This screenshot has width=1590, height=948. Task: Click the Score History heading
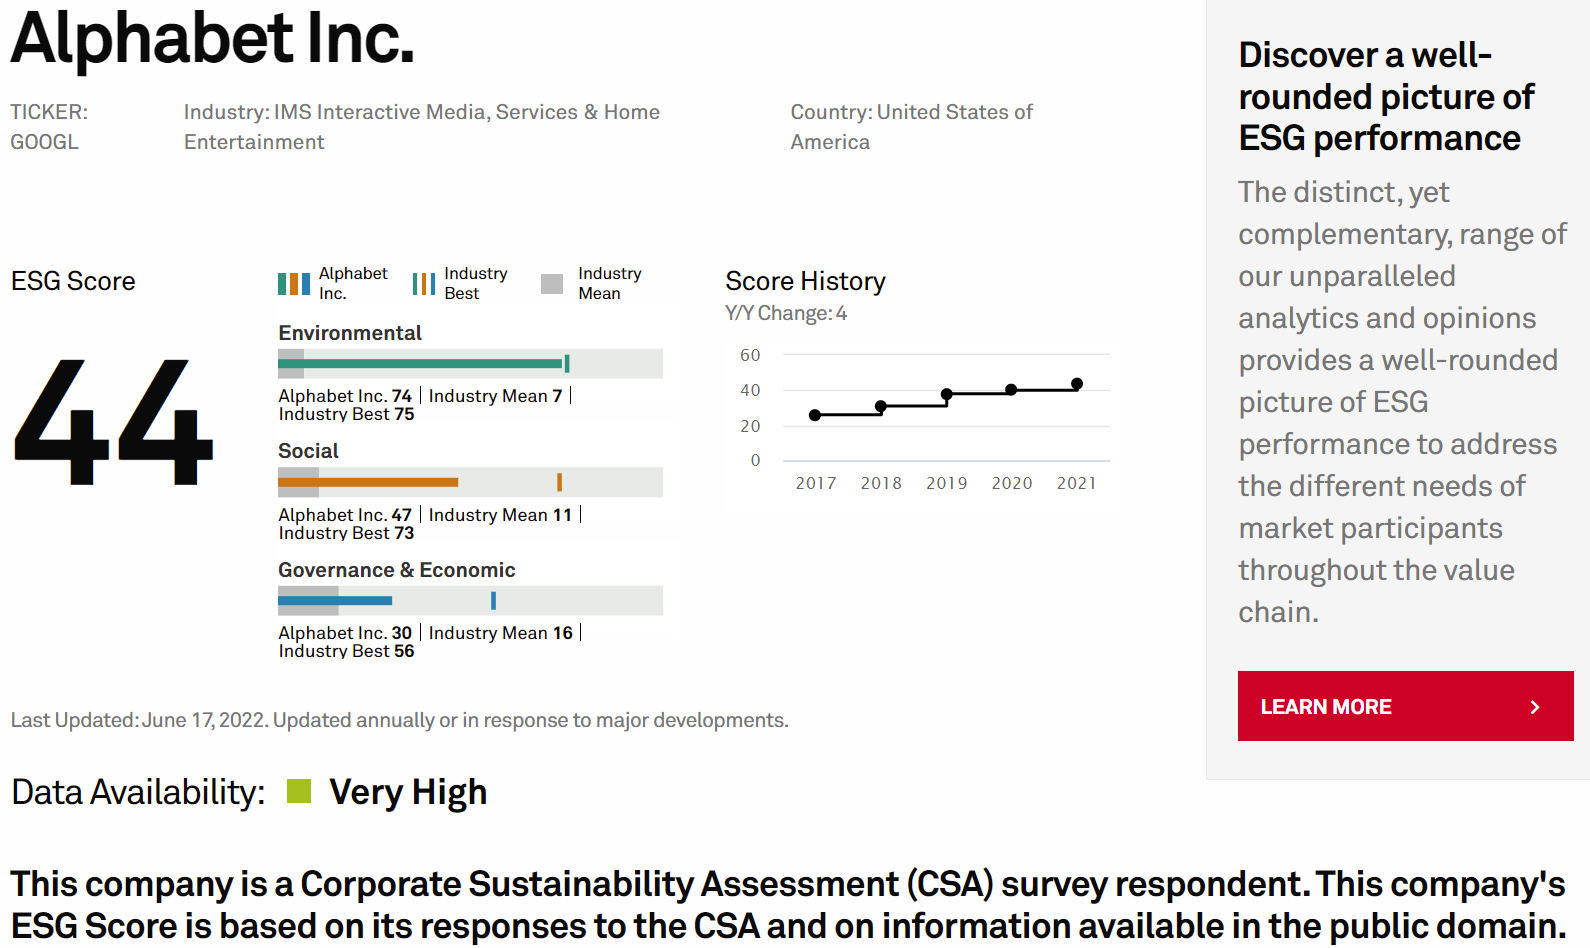(x=805, y=281)
